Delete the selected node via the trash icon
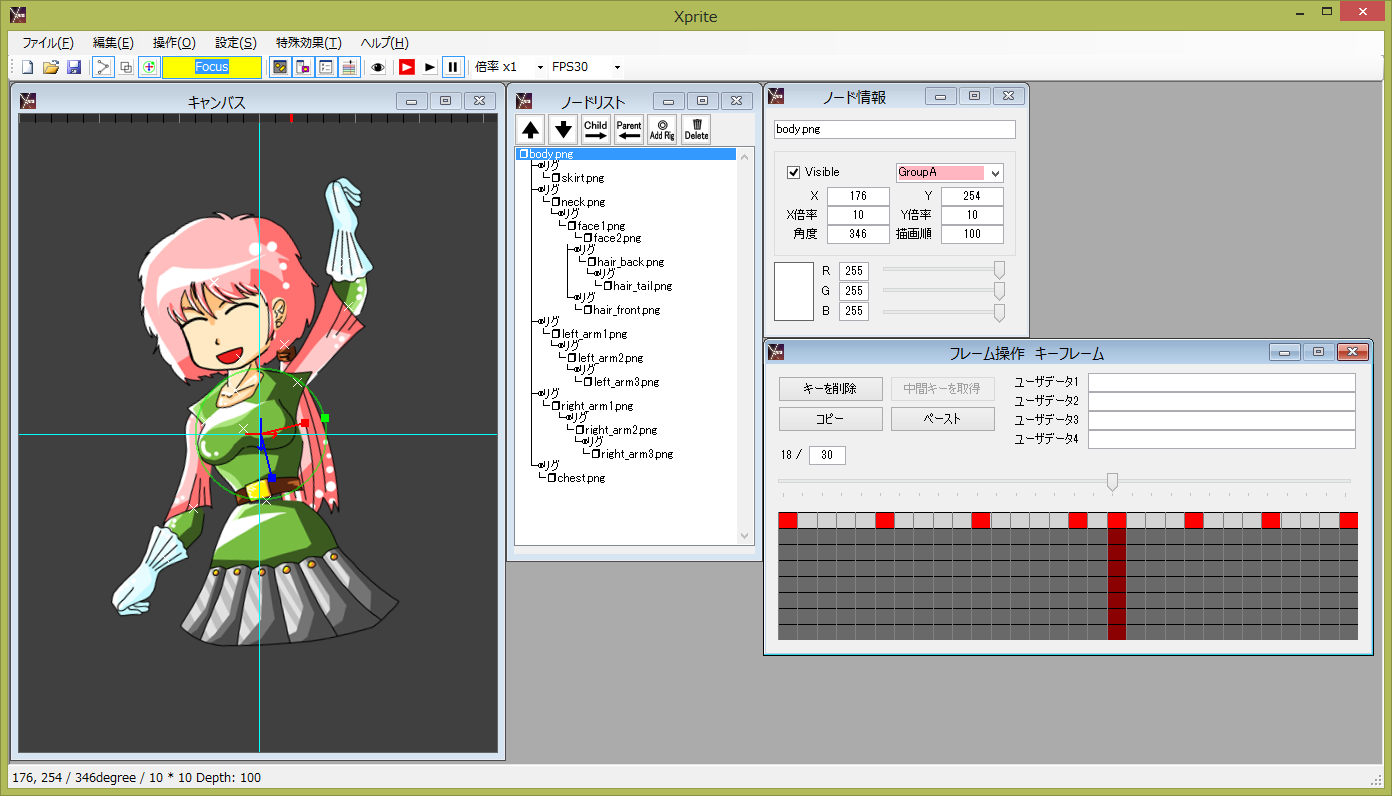Screen dimensions: 1392x796 [696, 129]
